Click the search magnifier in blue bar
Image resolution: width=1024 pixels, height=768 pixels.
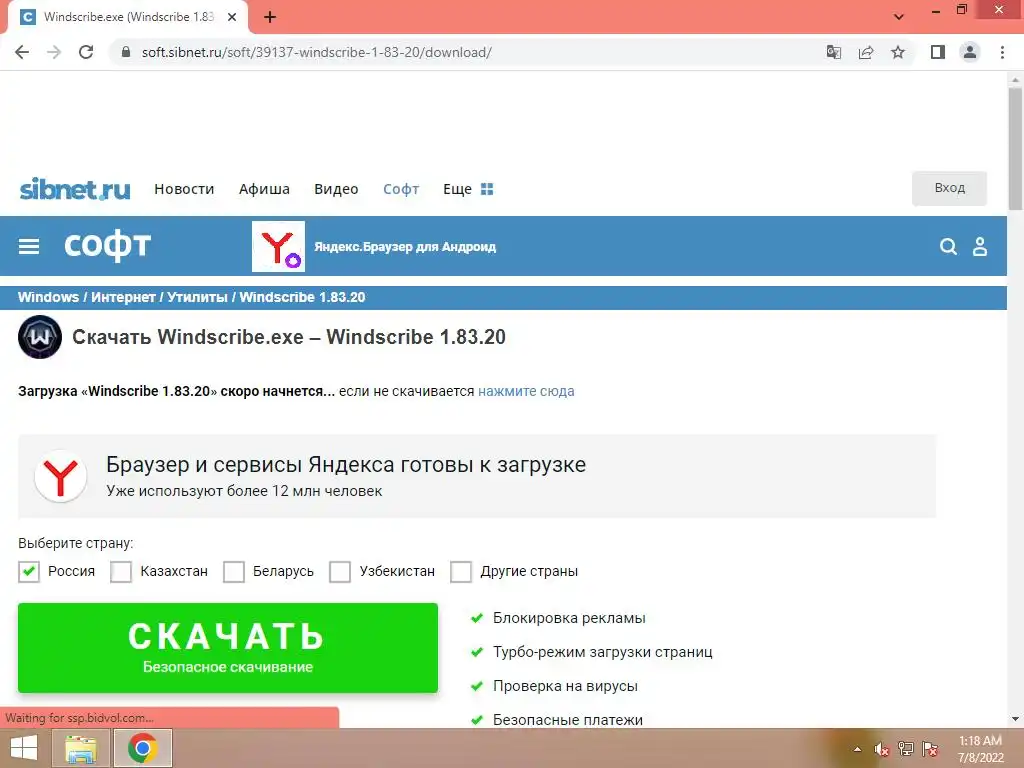point(948,246)
